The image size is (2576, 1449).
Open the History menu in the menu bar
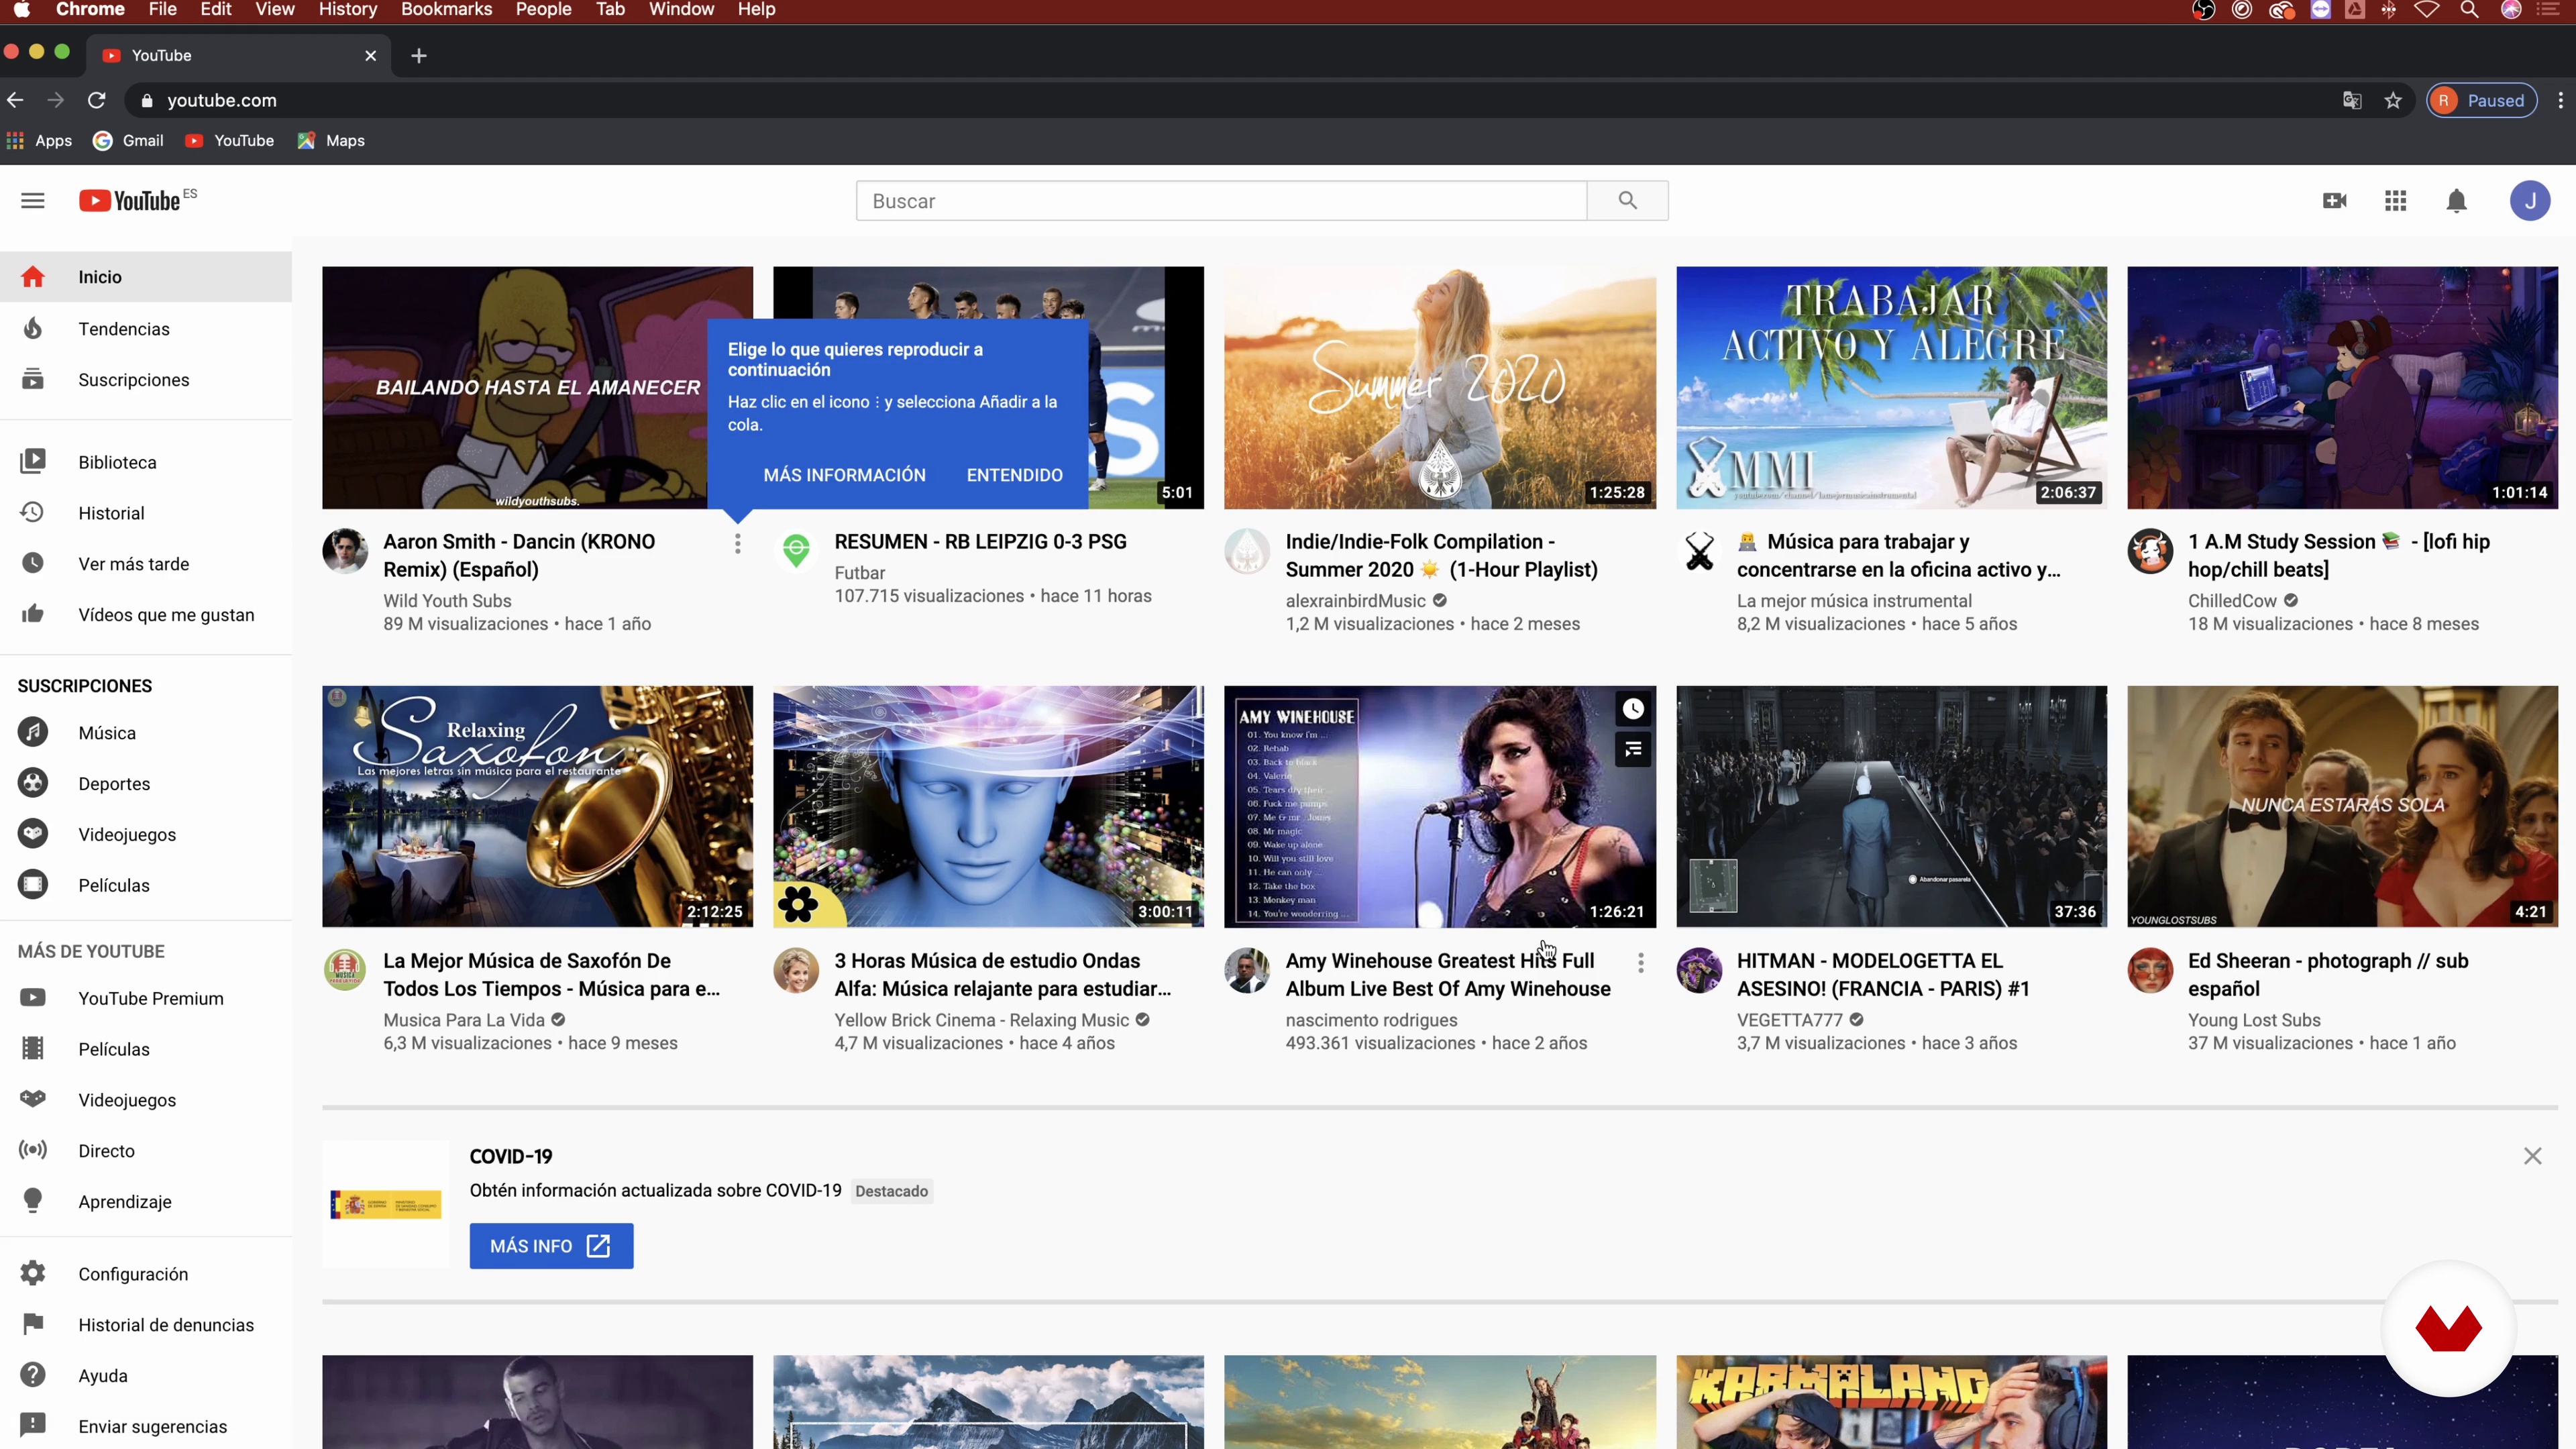click(347, 10)
